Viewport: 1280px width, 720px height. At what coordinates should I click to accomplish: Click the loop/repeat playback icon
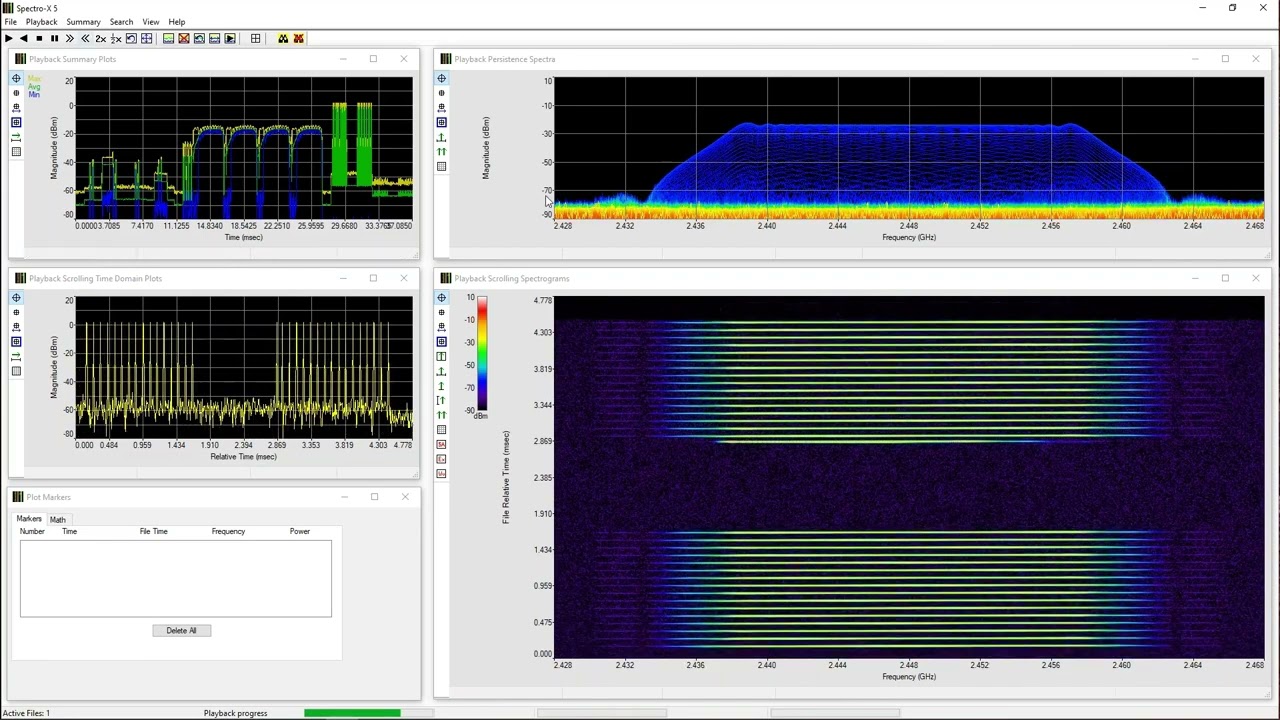point(131,38)
